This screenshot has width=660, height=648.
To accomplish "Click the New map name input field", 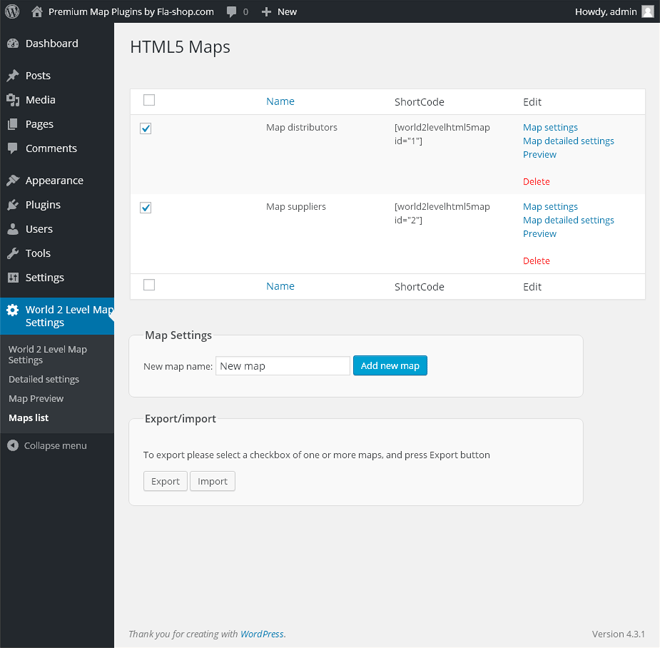I will (282, 366).
